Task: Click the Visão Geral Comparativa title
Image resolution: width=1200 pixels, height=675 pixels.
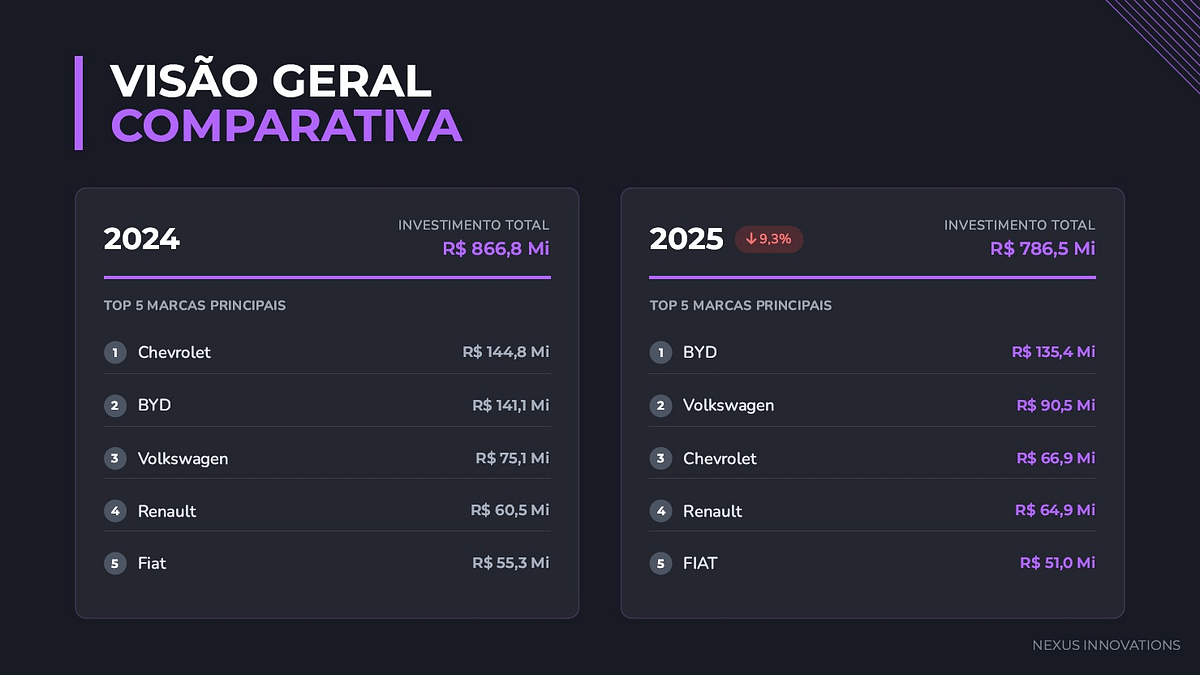Action: pos(286,103)
